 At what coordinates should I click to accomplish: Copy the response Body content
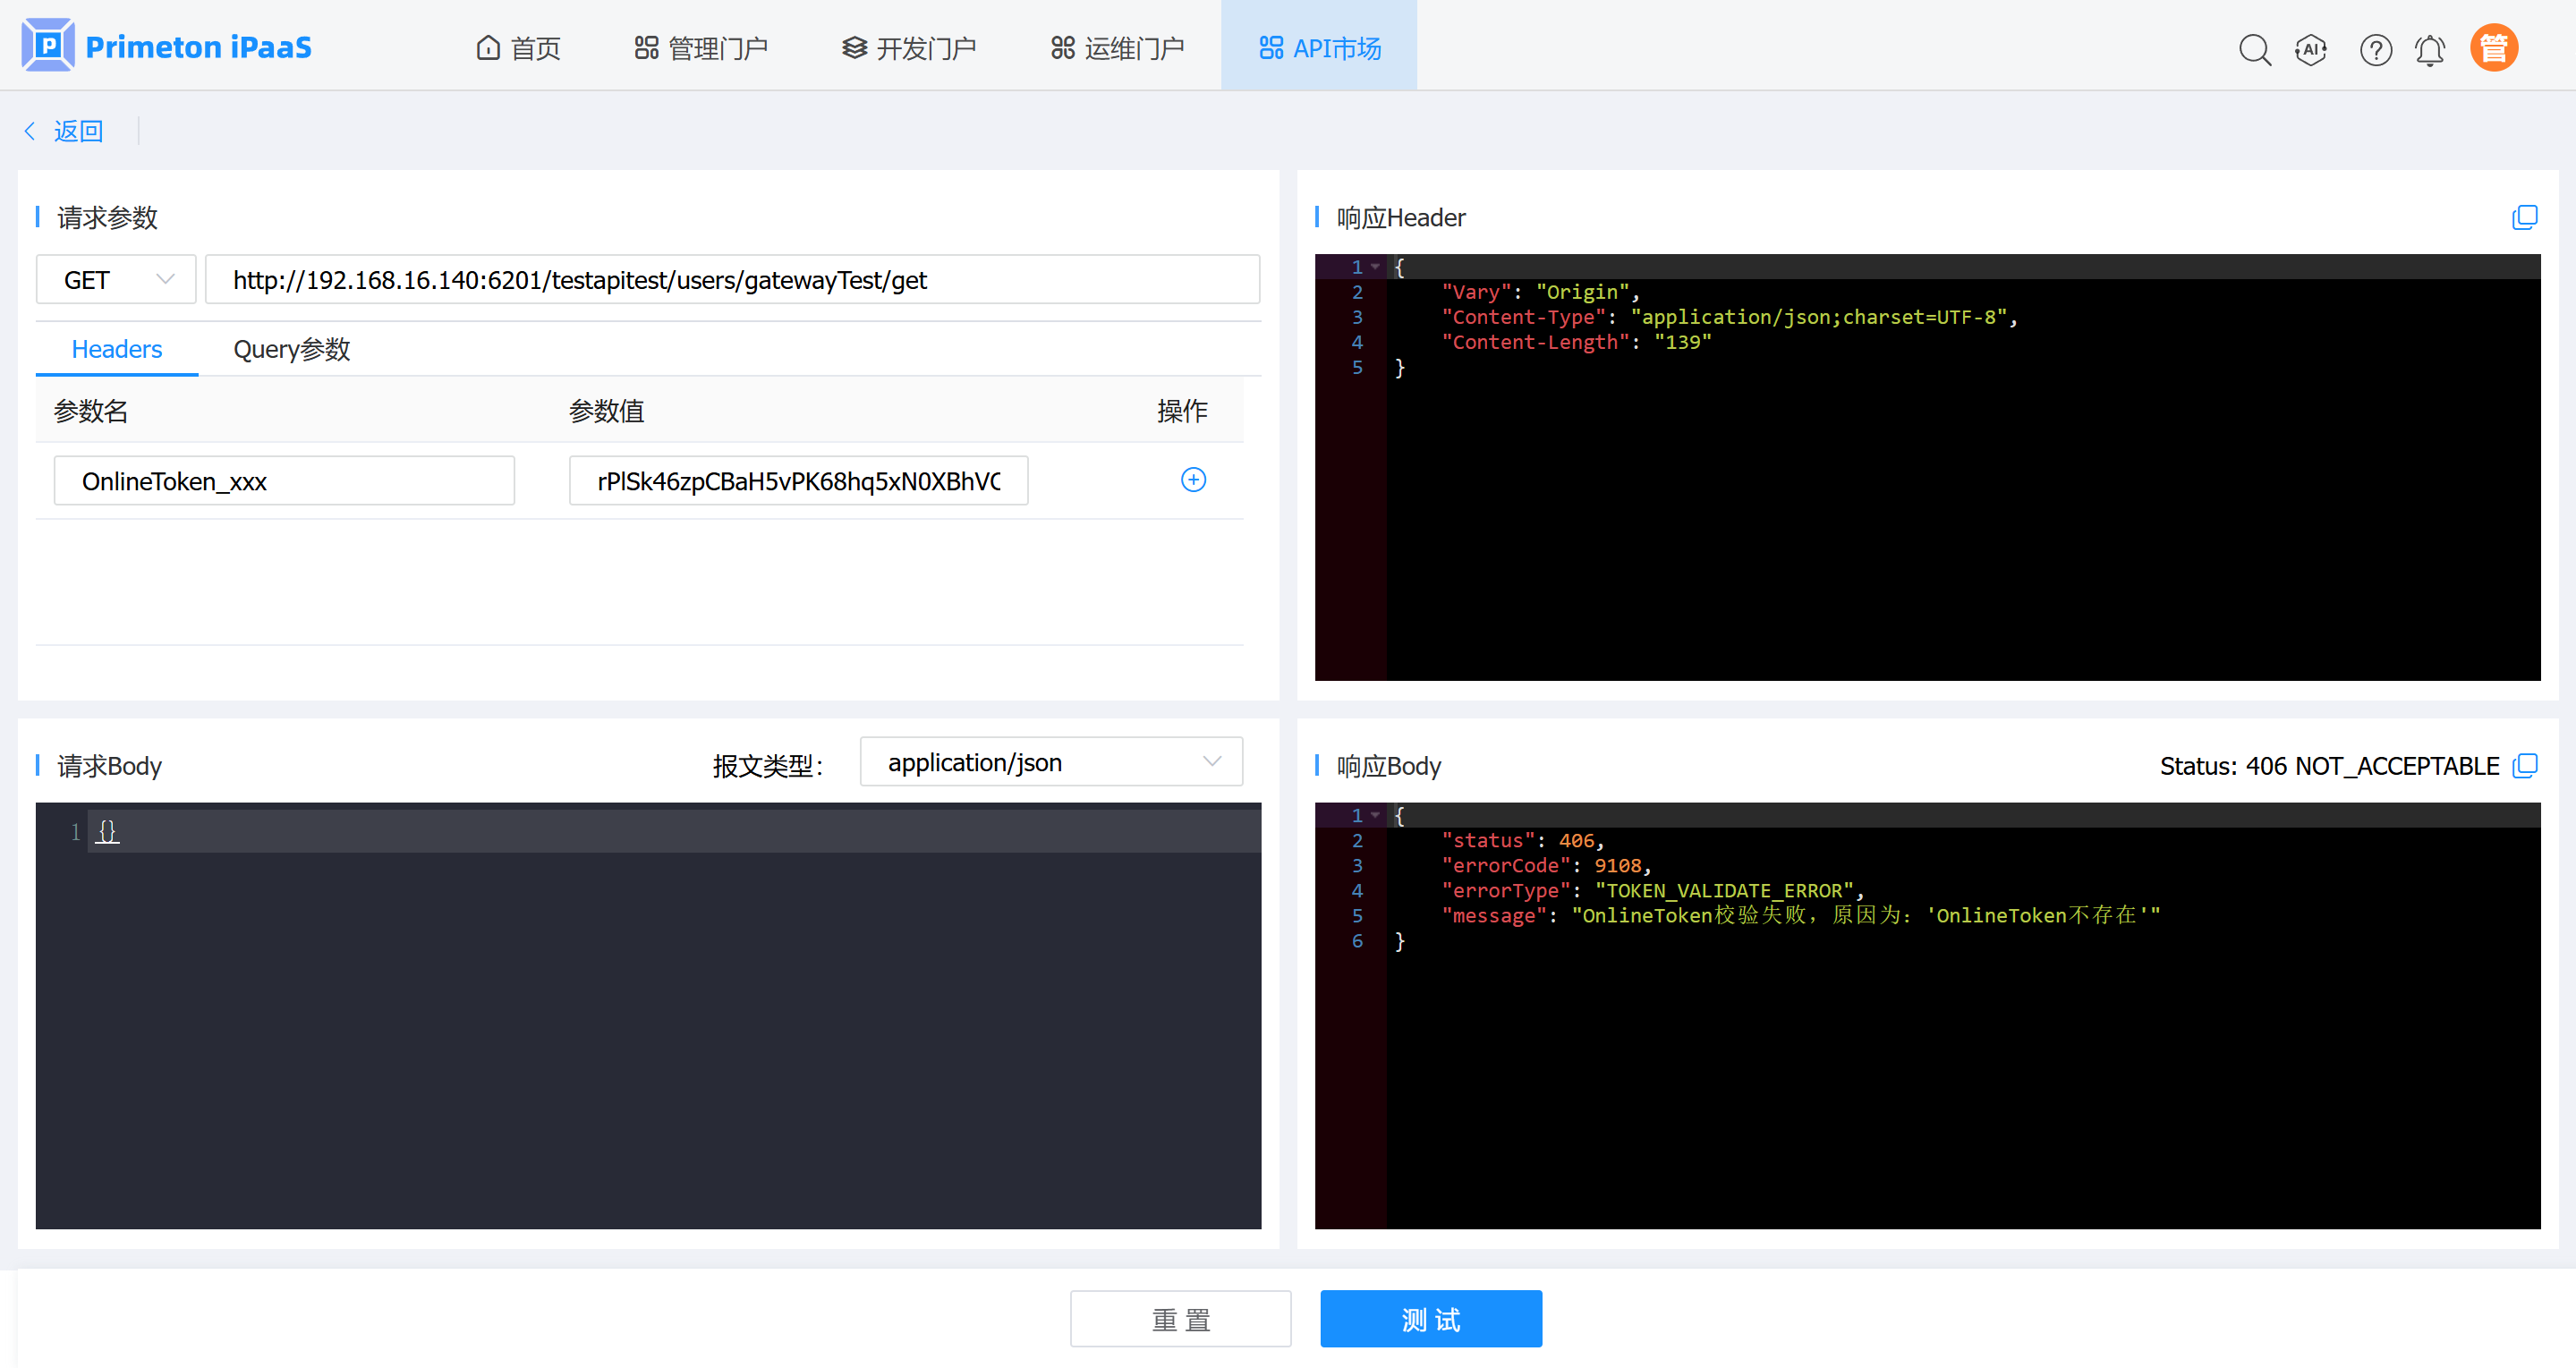2524,766
